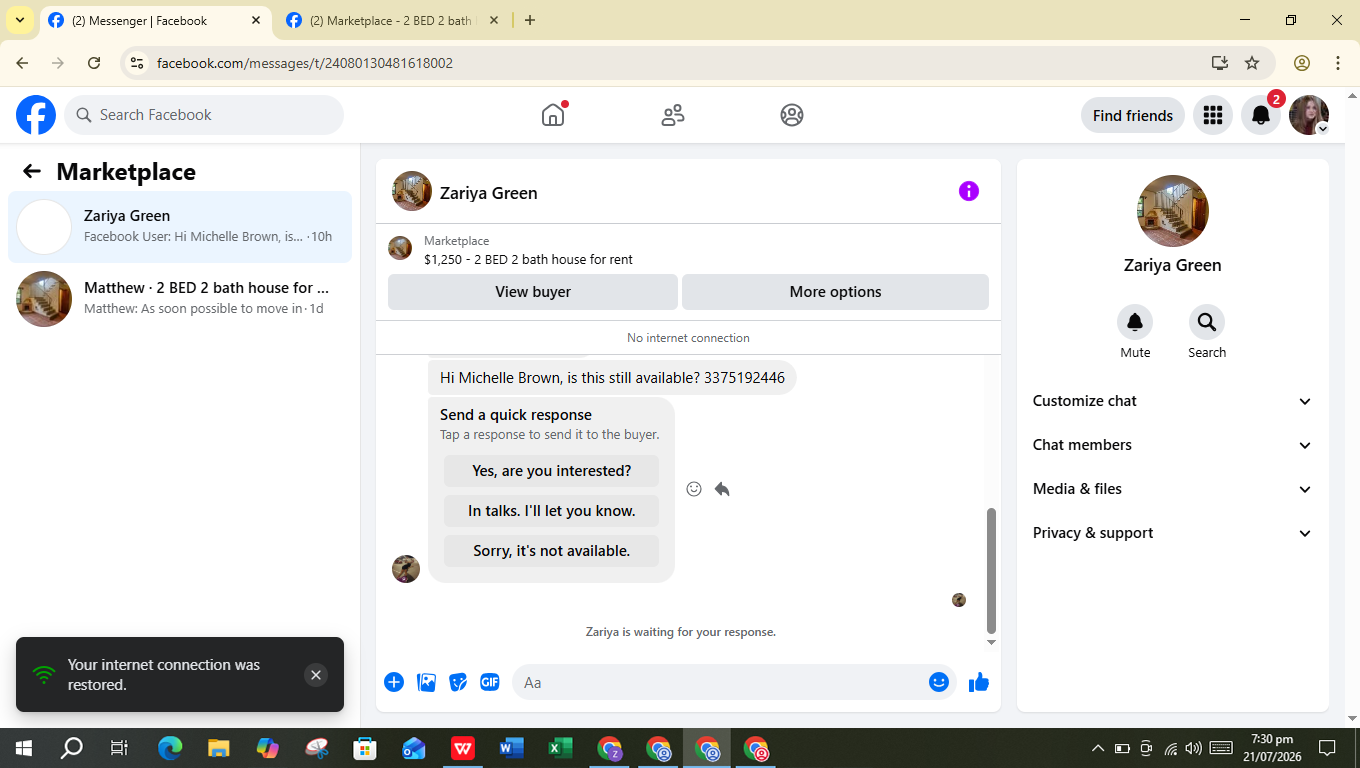
Task: Send the "Sorry, it's not available." response
Action: coord(551,551)
